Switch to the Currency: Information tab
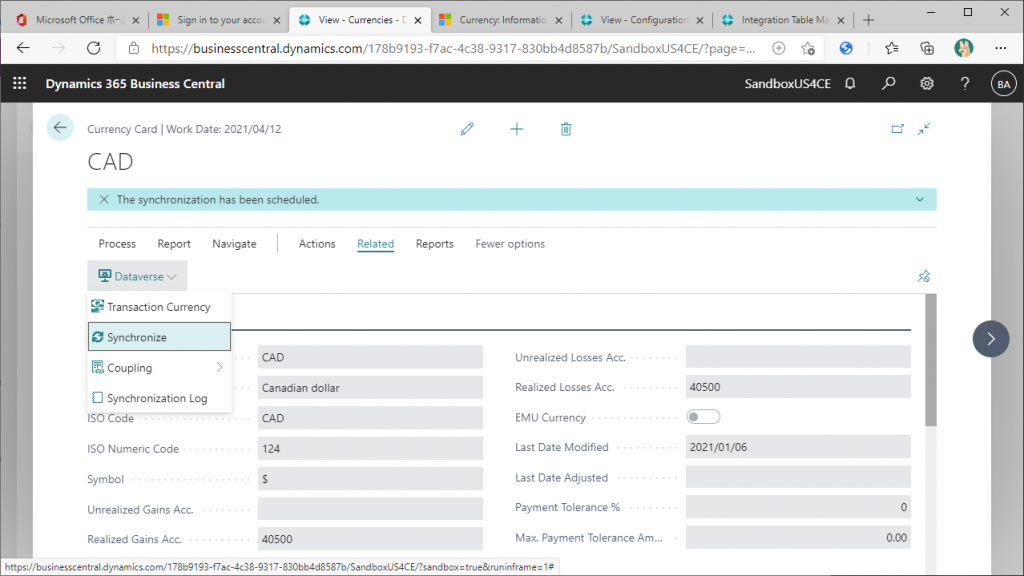Image resolution: width=1024 pixels, height=576 pixels. pos(500,20)
